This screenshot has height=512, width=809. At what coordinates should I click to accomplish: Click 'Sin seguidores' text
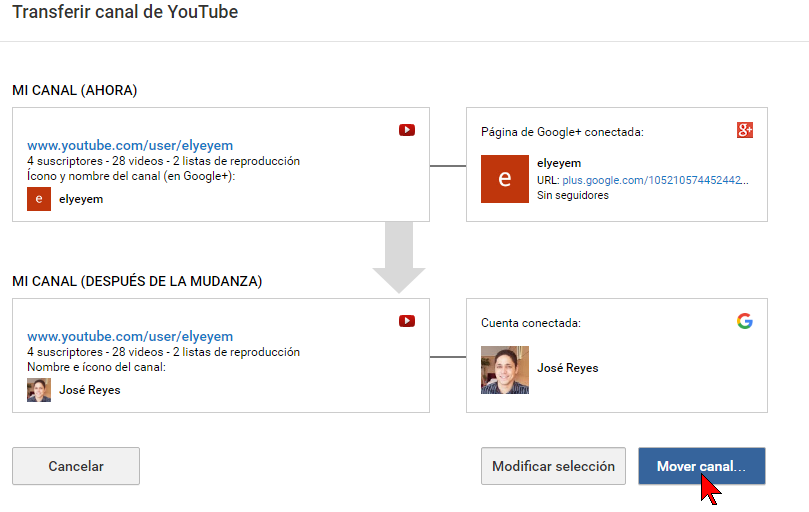(x=573, y=195)
